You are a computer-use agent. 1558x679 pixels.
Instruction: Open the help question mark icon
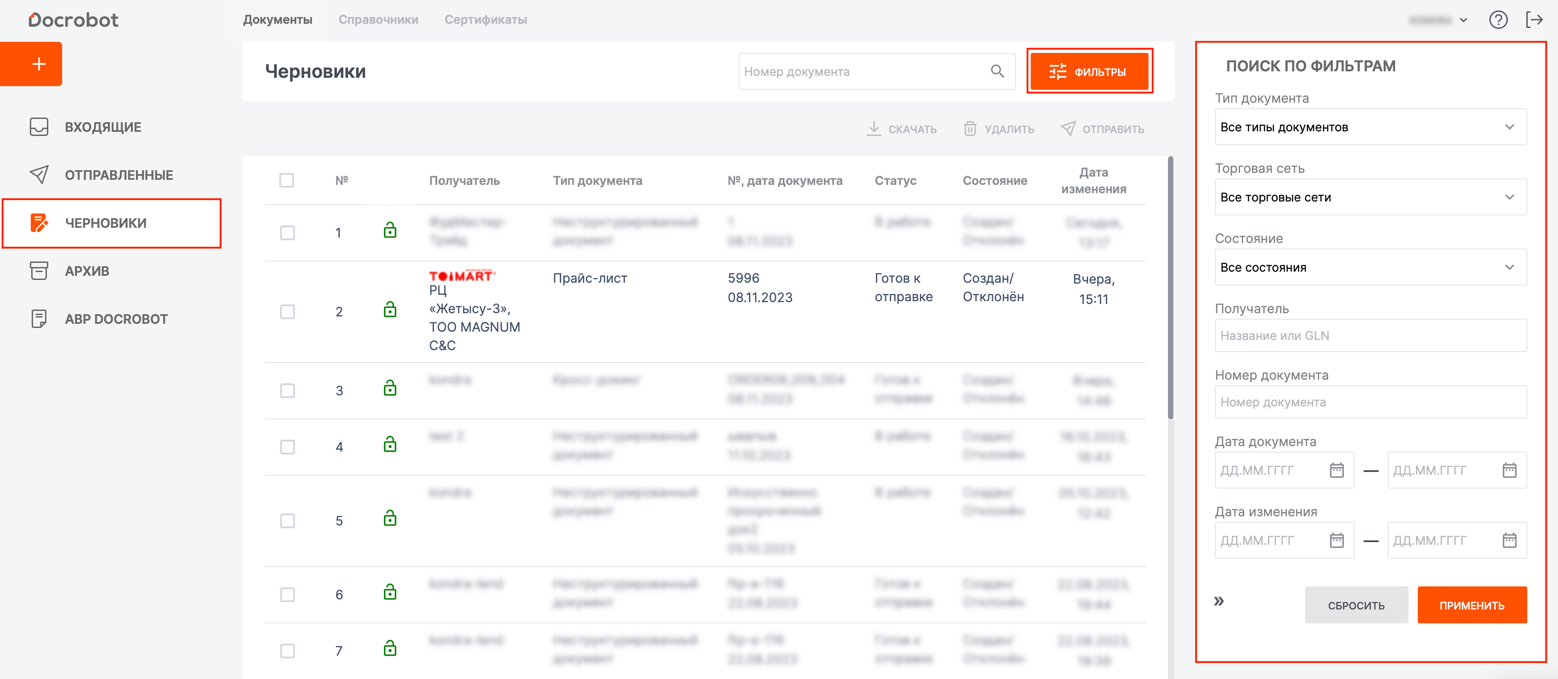[1498, 20]
